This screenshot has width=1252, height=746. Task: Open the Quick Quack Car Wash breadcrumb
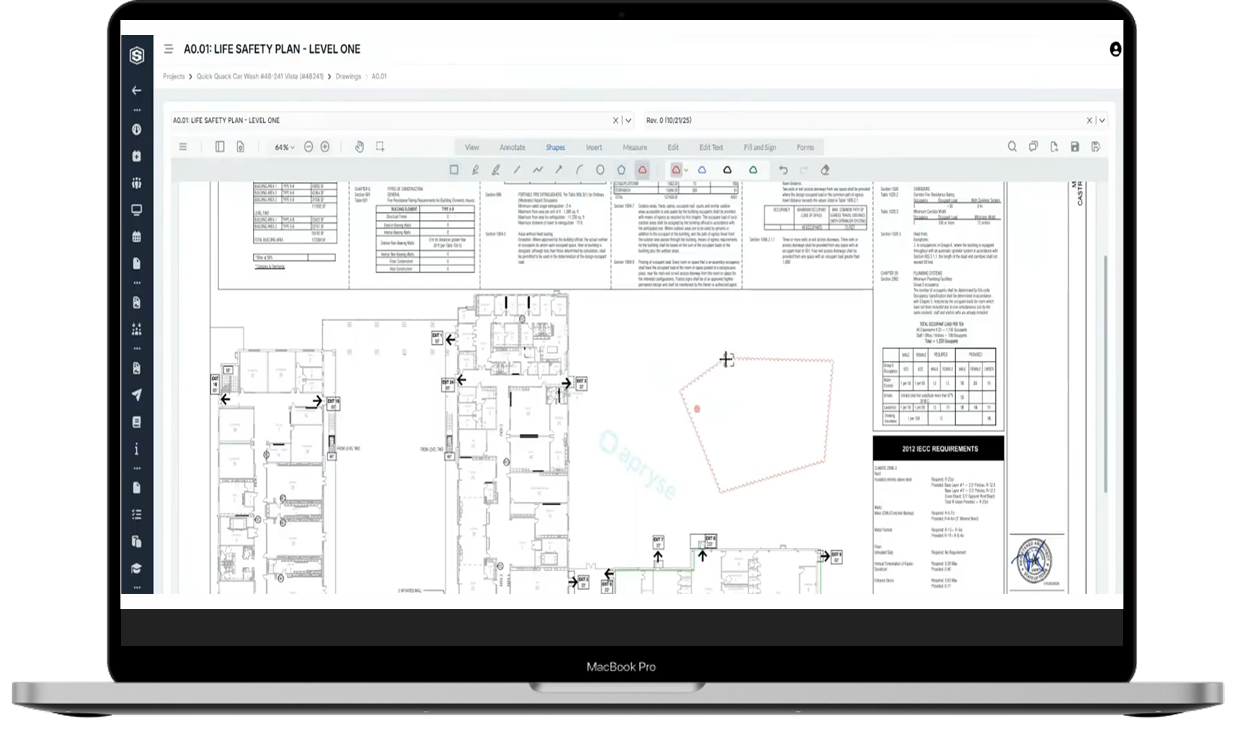(260, 76)
